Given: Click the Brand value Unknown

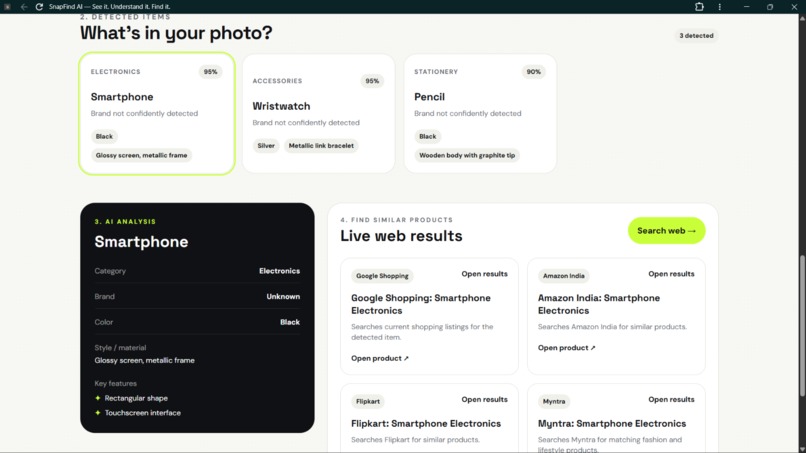Looking at the screenshot, I should pos(283,297).
